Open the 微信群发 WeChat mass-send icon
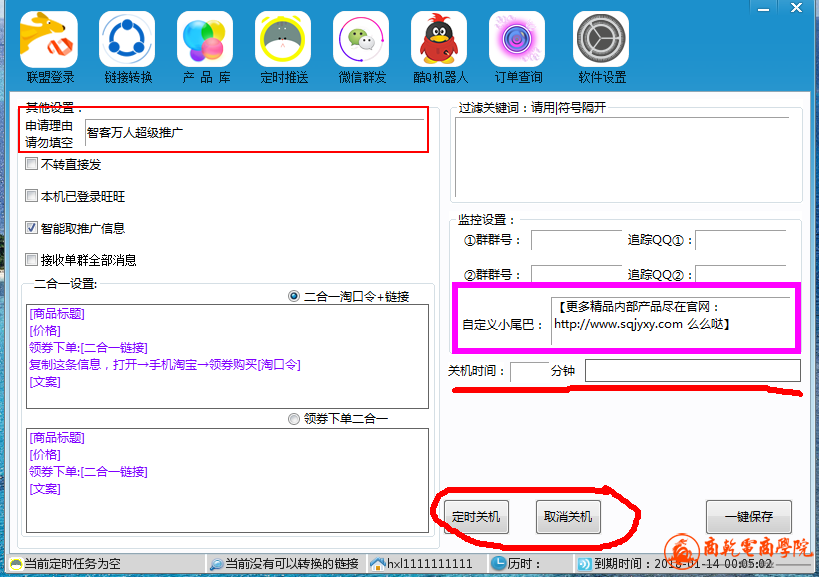 361,40
